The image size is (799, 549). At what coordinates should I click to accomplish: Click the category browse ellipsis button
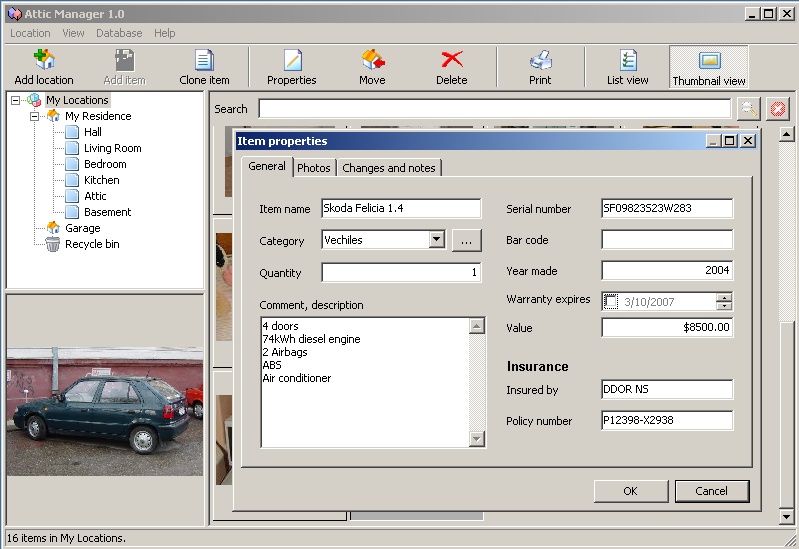(466, 240)
